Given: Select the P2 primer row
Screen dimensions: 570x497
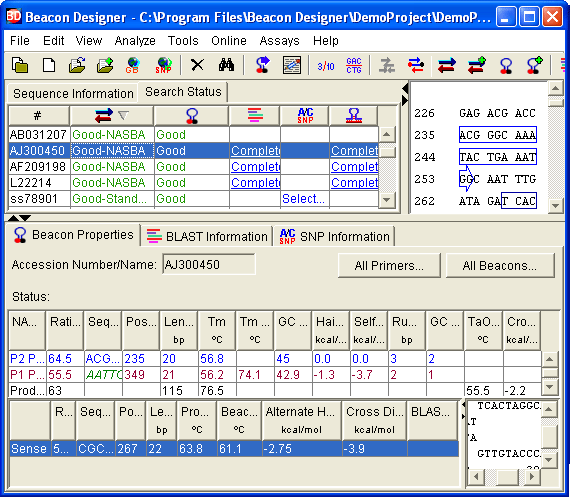Looking at the screenshot, I should pos(275,359).
